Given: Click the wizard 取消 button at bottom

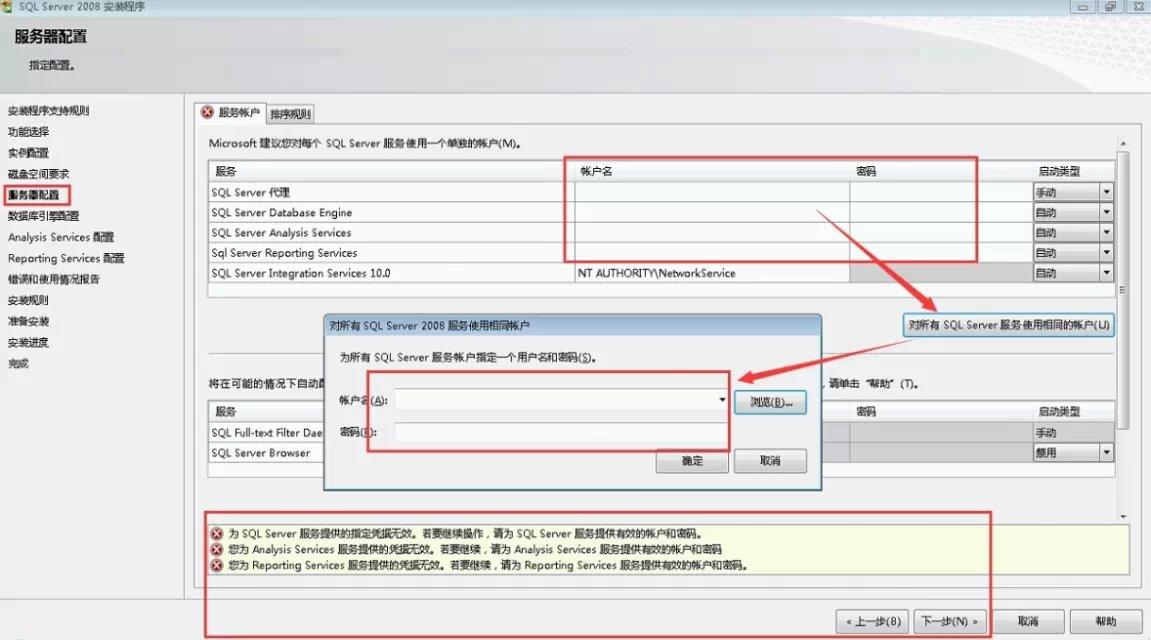Looking at the screenshot, I should (x=1028, y=622).
